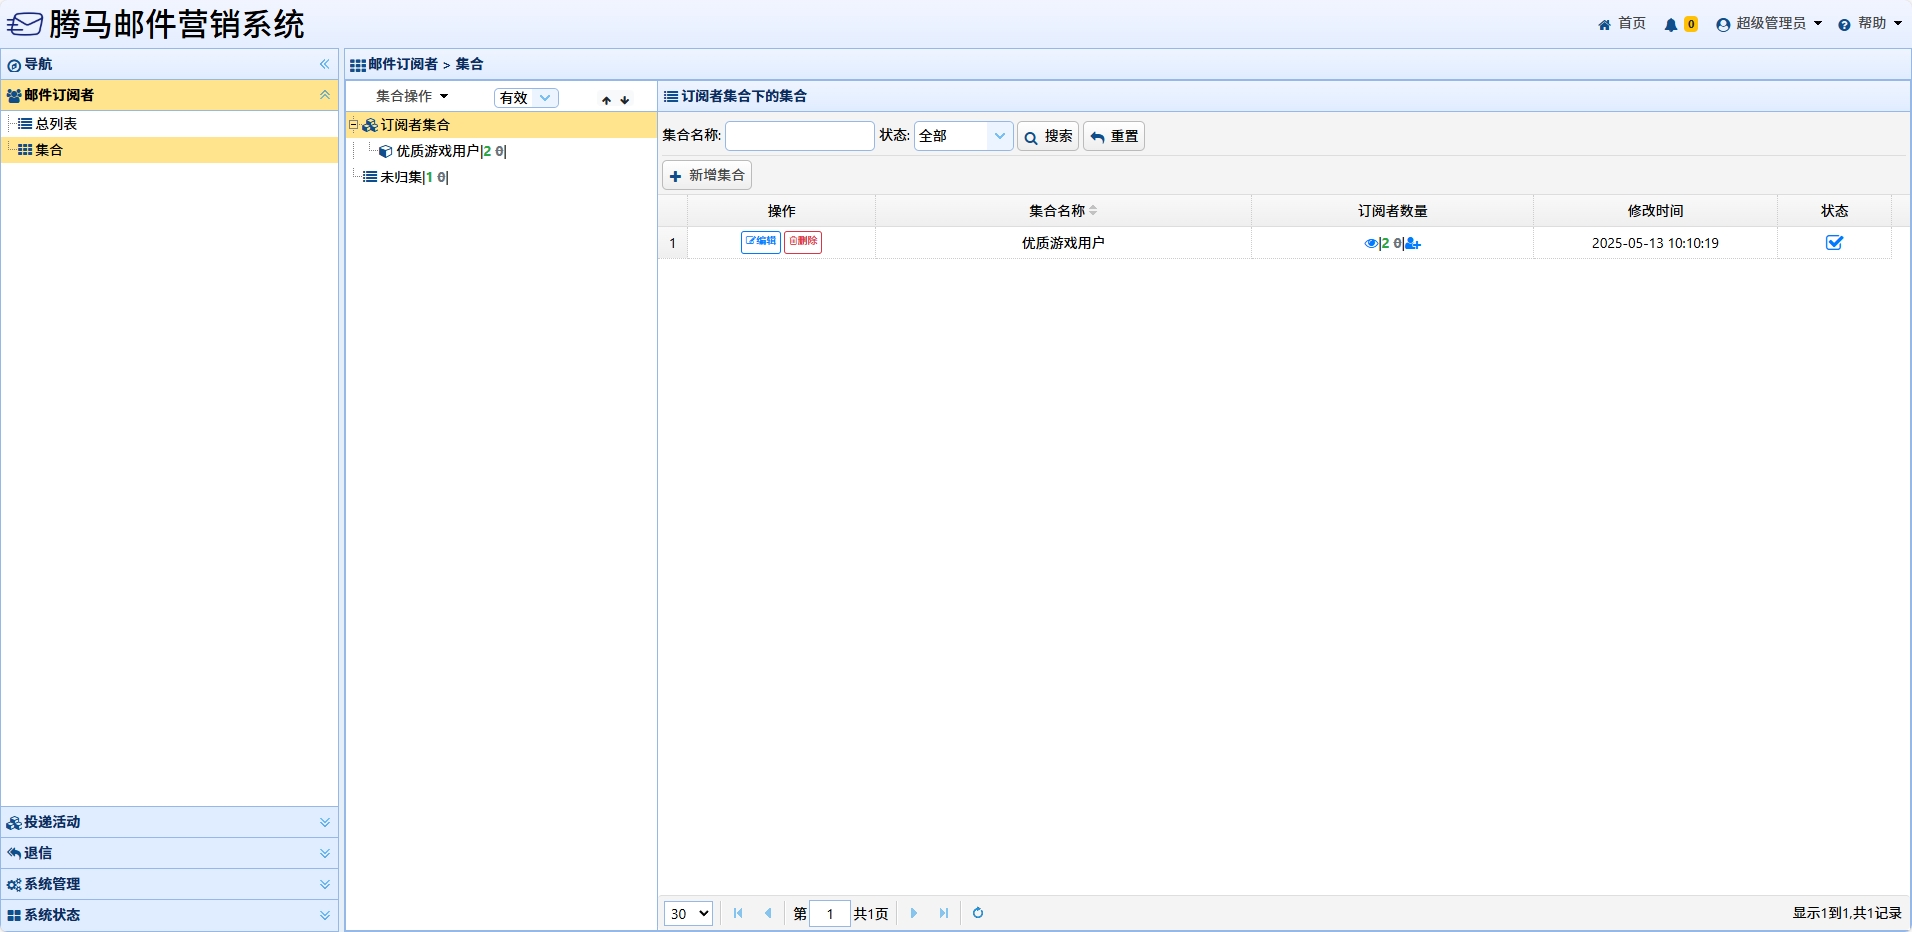Click the 集合名称 search input field
The image size is (1912, 932).
click(799, 136)
